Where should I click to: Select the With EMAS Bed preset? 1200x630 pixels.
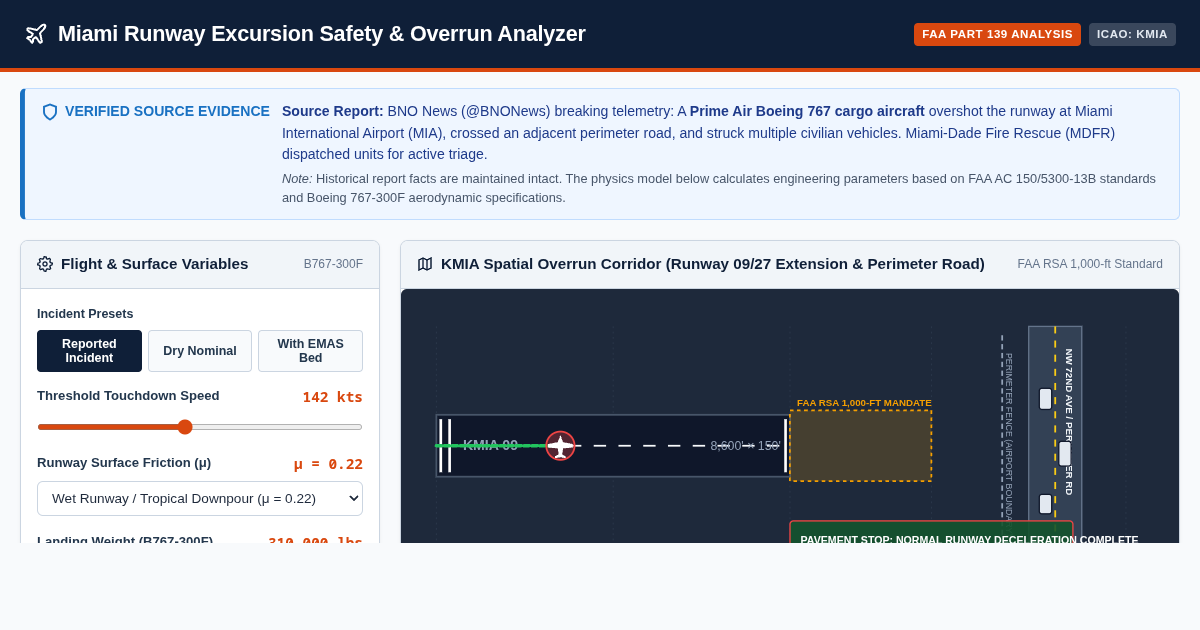click(310, 351)
